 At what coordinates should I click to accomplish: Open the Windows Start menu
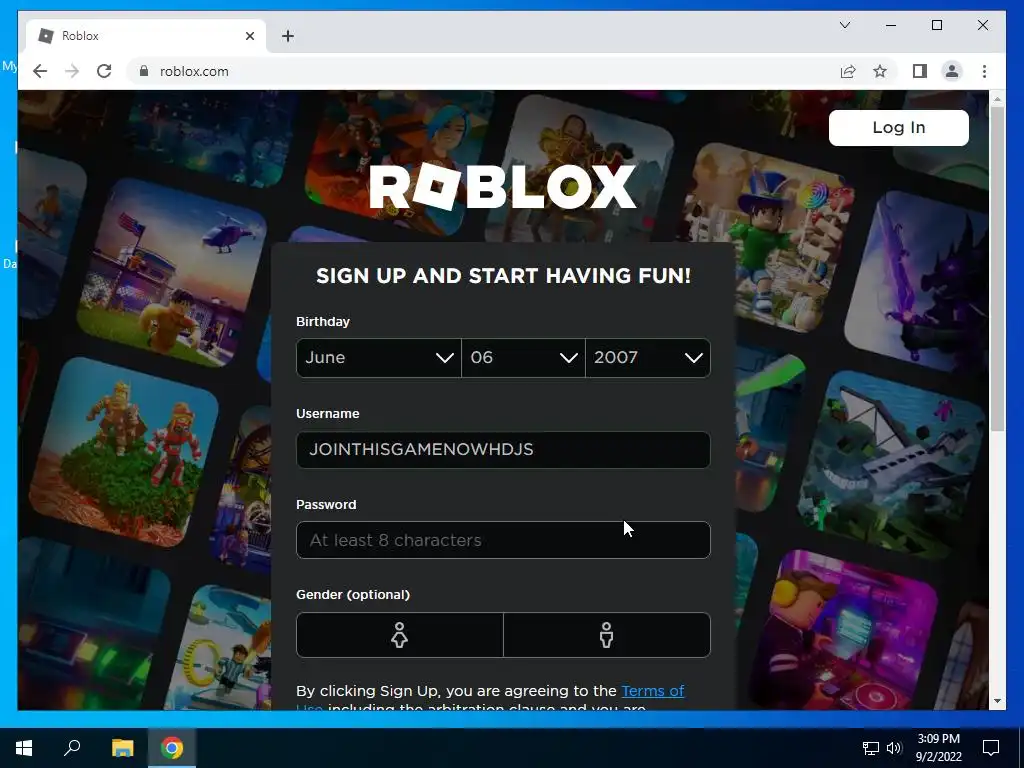pyautogui.click(x=24, y=748)
